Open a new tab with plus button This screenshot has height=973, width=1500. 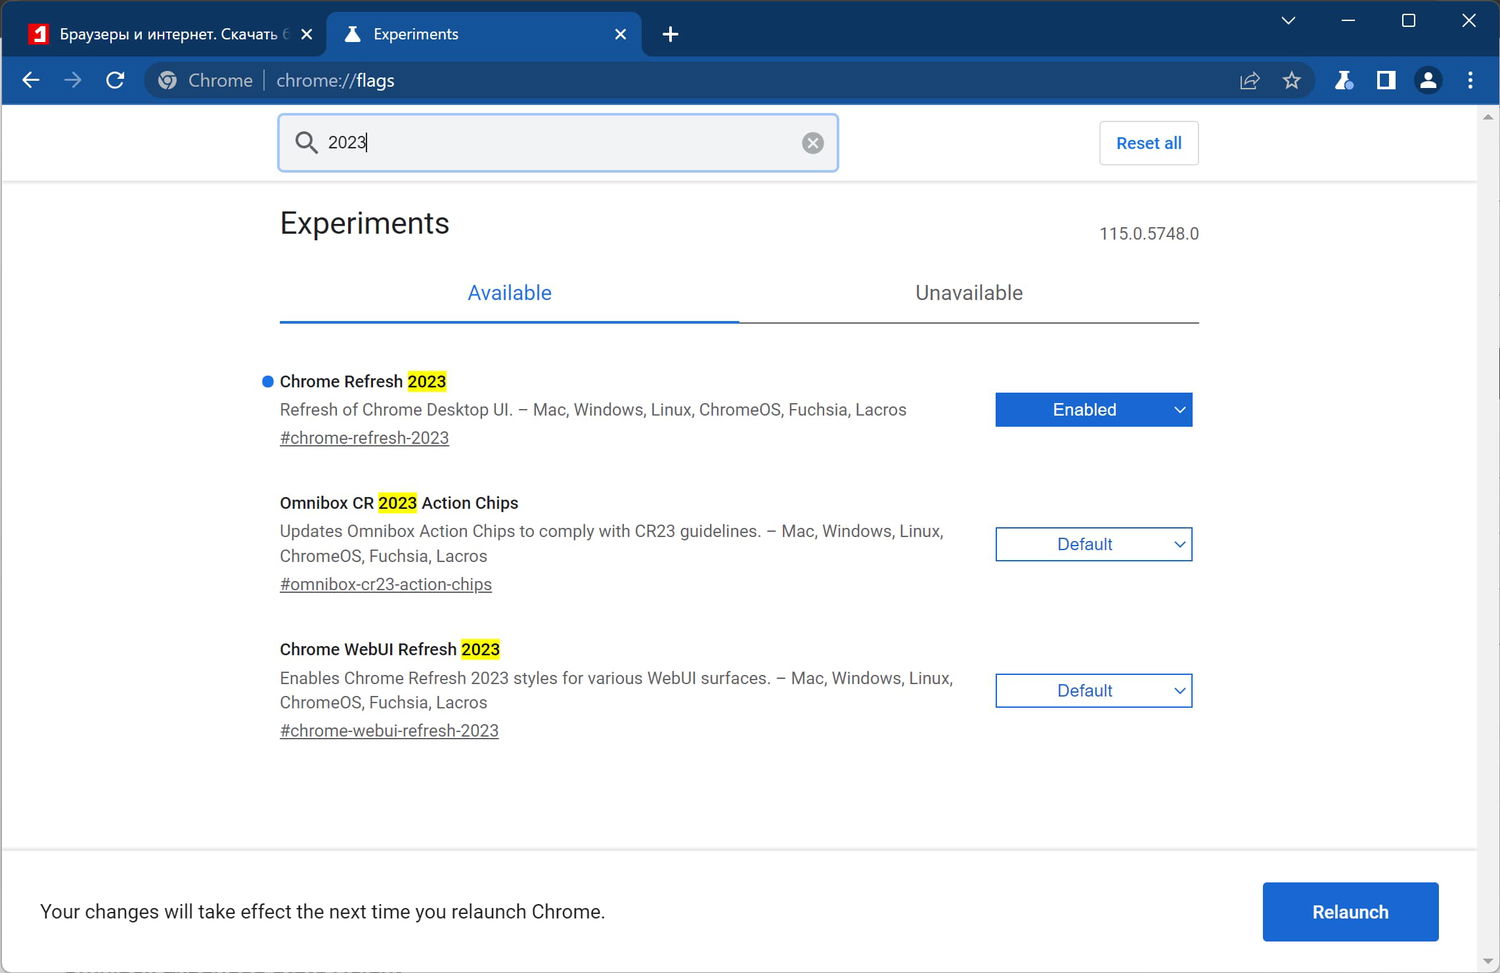pyautogui.click(x=670, y=34)
